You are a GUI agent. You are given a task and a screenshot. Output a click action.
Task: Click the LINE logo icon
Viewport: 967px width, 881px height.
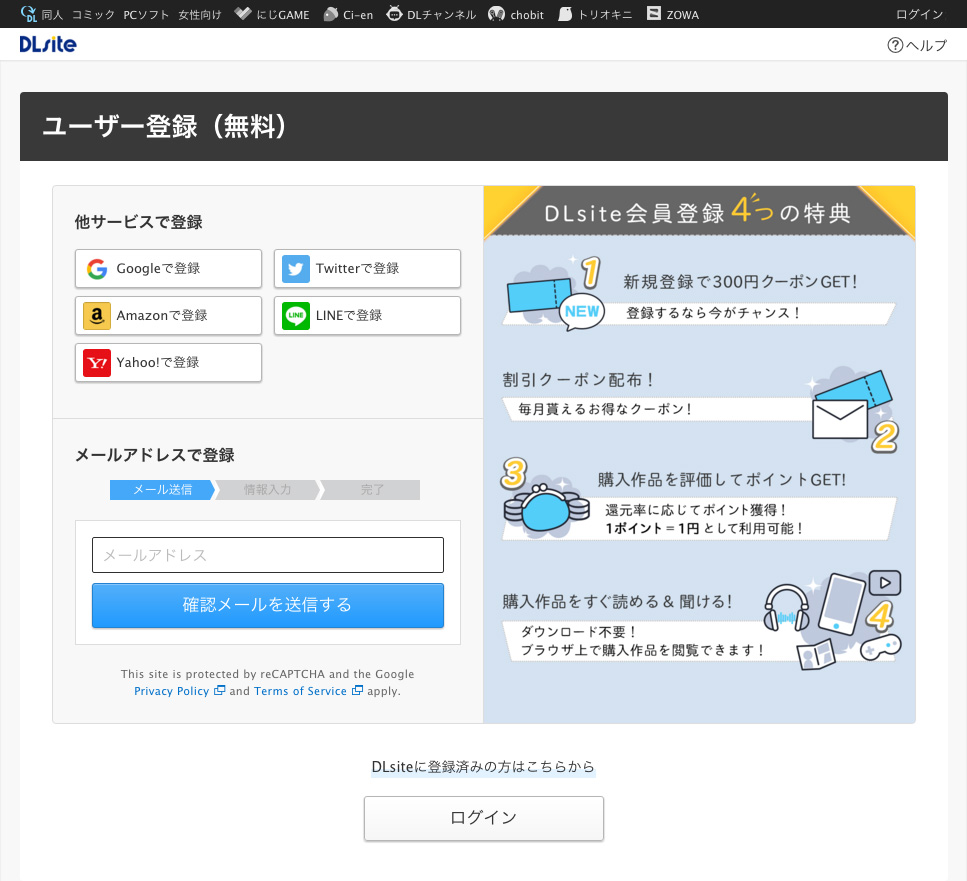point(296,316)
